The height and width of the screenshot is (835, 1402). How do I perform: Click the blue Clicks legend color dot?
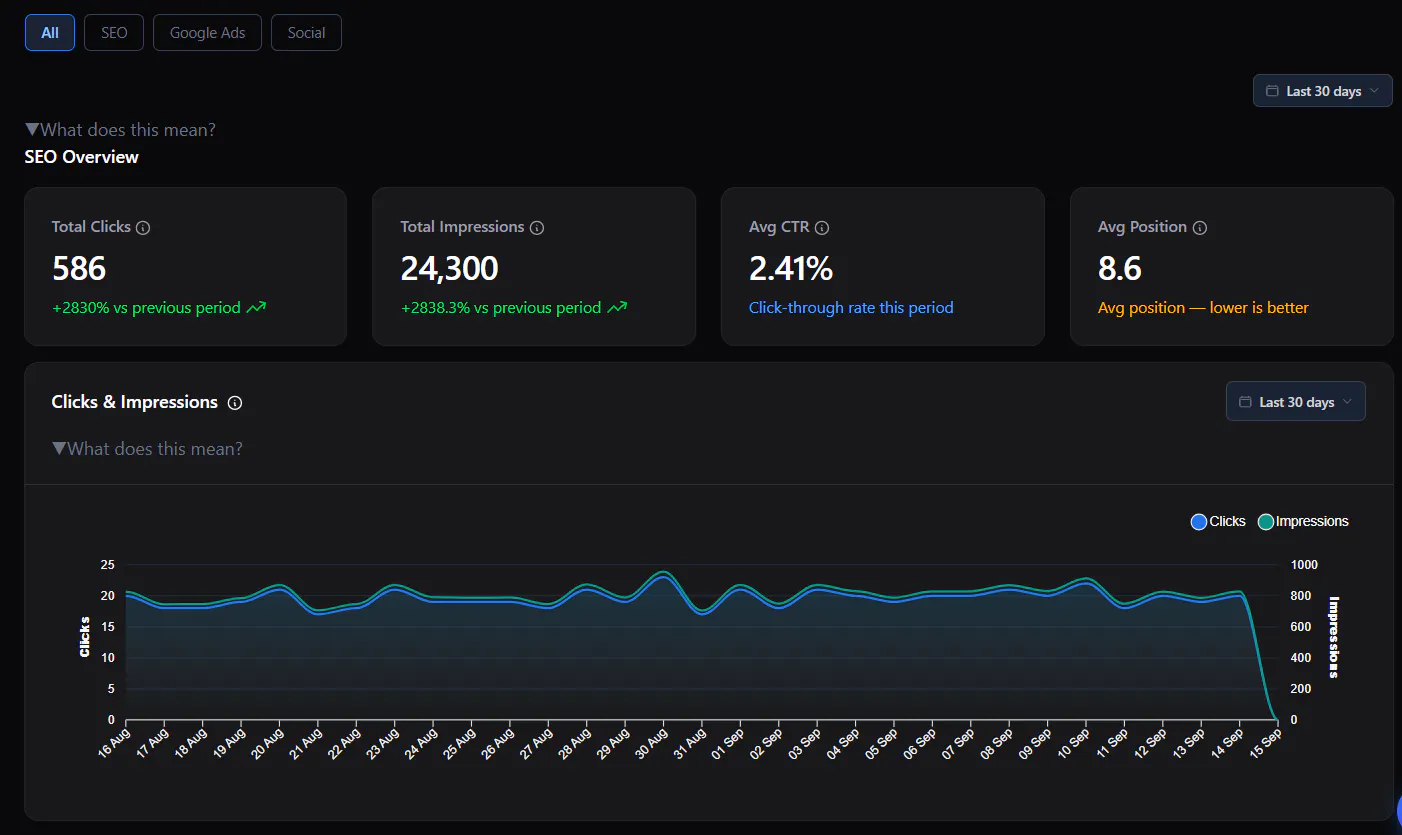(1199, 522)
